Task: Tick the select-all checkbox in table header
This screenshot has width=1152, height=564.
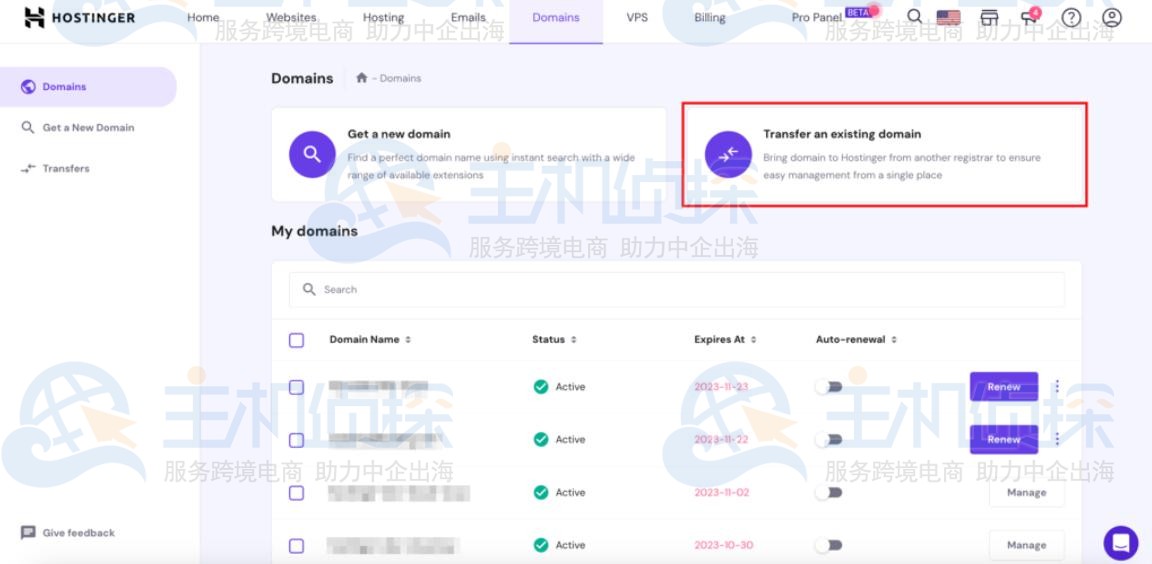Action: click(x=296, y=340)
